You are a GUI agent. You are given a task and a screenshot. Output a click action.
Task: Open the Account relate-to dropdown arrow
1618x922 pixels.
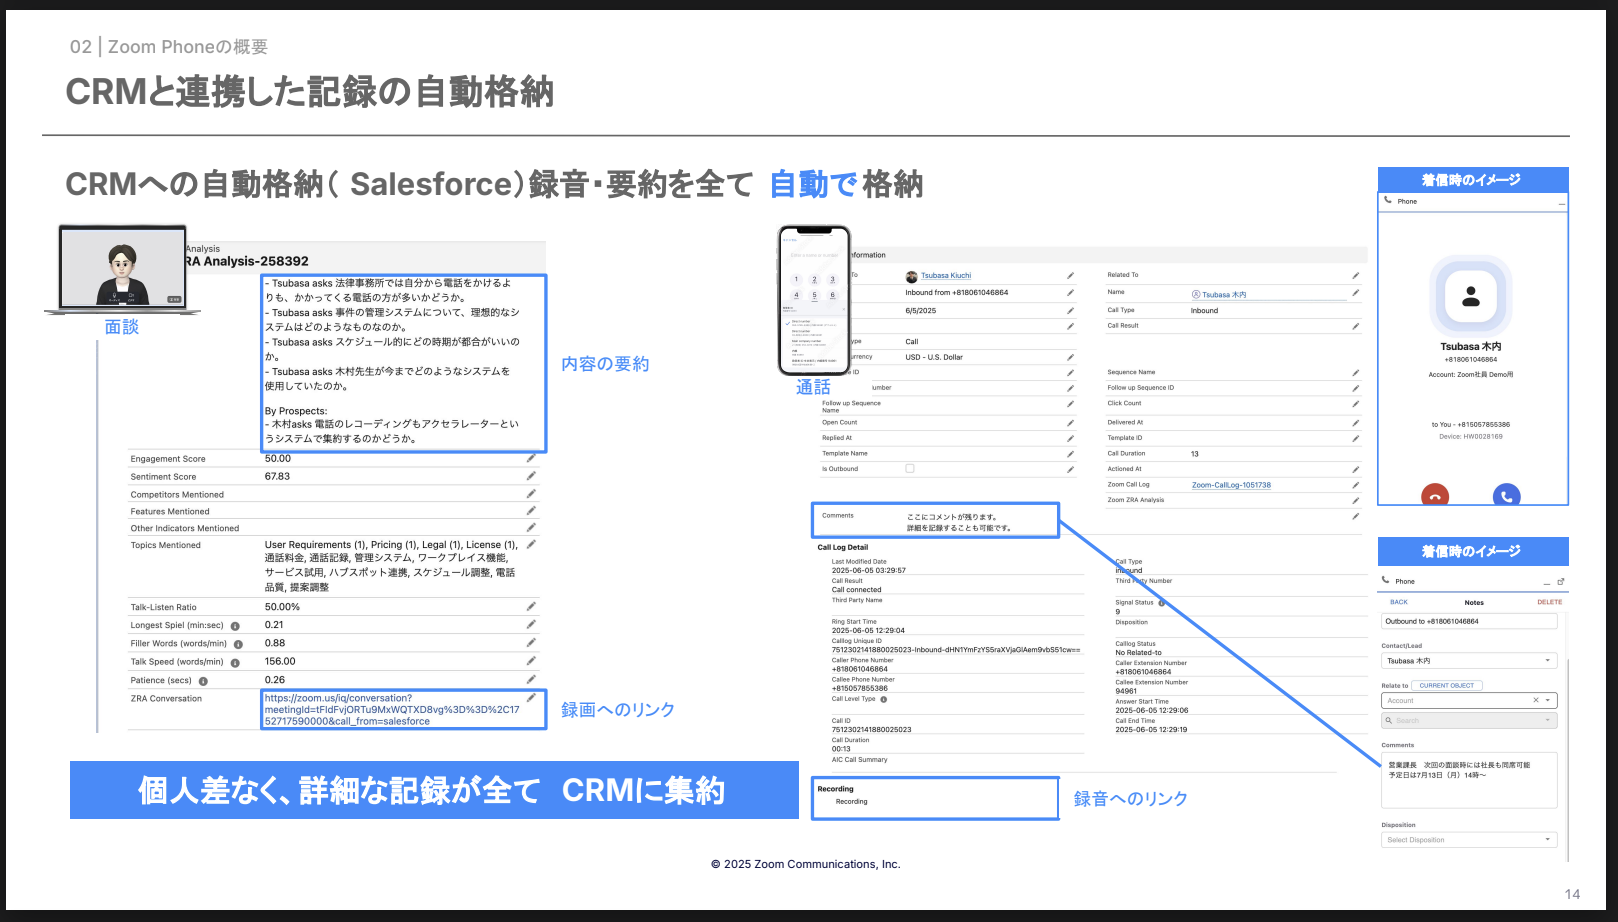pyautogui.click(x=1549, y=700)
